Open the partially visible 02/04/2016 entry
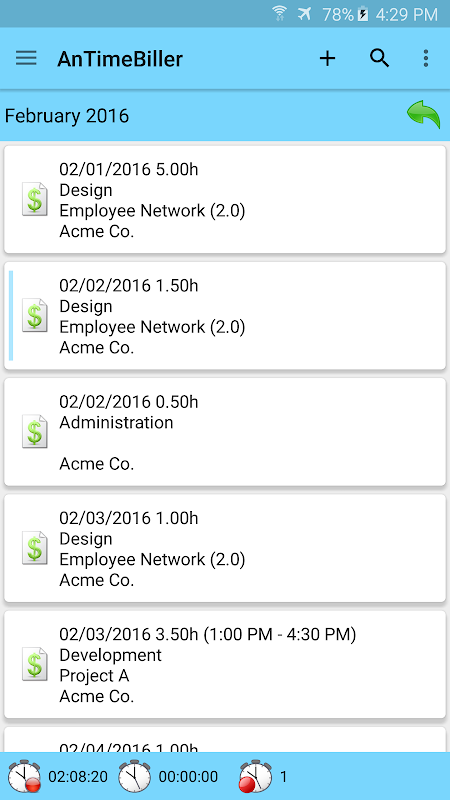 [225, 740]
